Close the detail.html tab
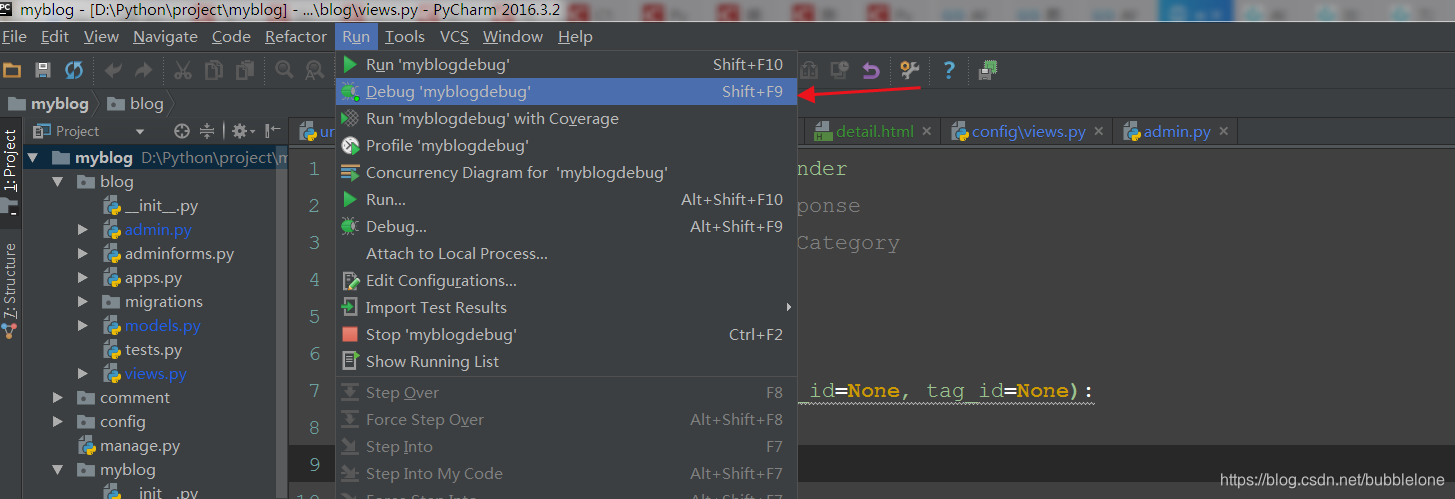The width and height of the screenshot is (1455, 499). (927, 131)
